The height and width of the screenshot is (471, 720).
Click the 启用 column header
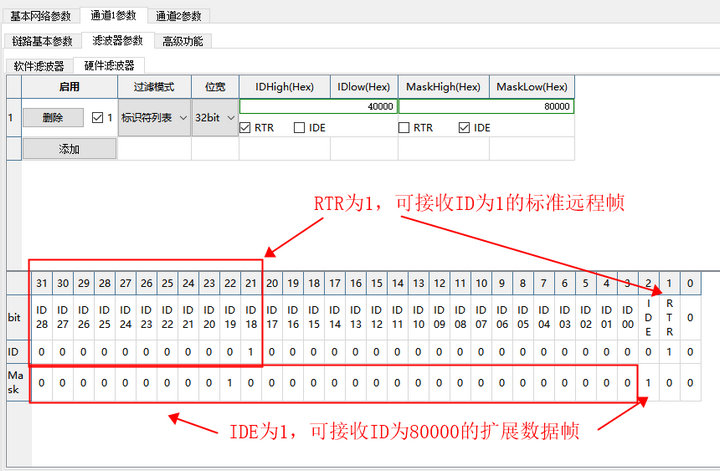(x=69, y=87)
